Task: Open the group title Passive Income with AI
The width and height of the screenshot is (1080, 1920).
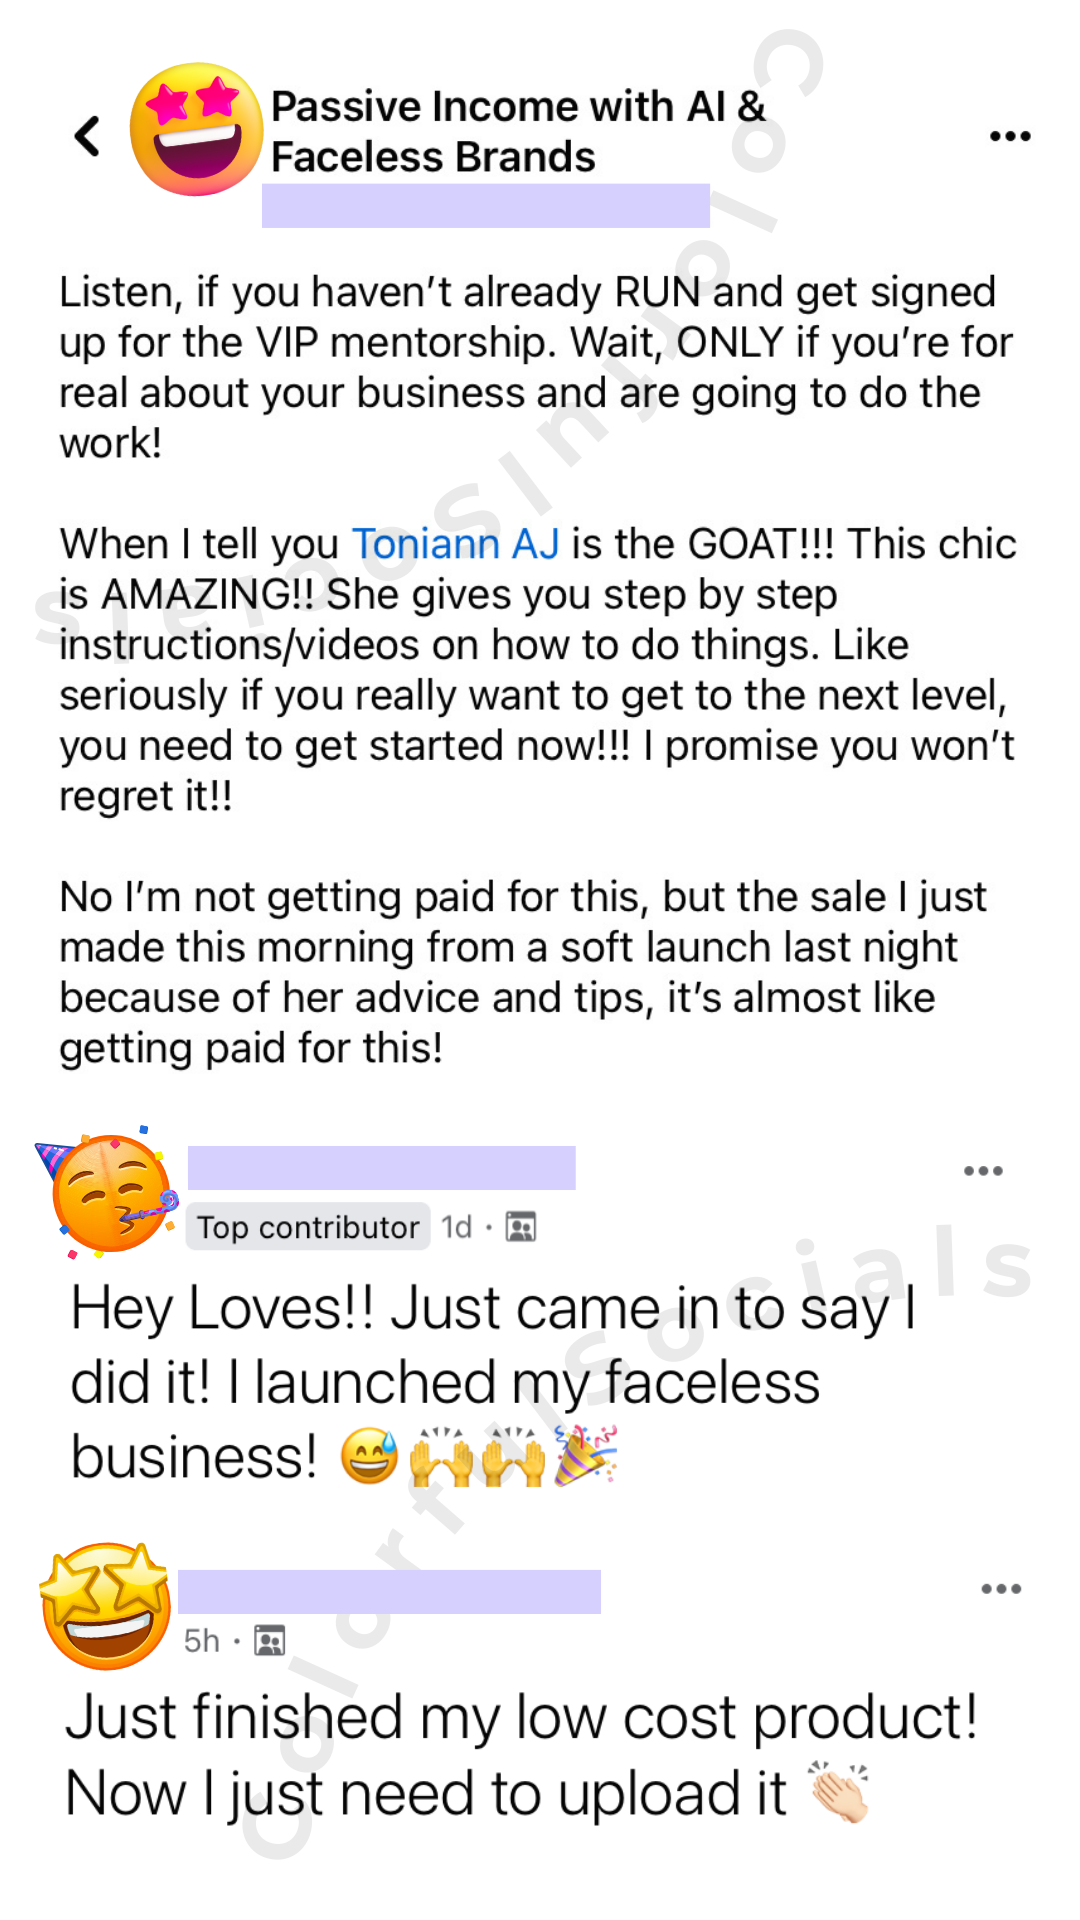Action: [518, 131]
